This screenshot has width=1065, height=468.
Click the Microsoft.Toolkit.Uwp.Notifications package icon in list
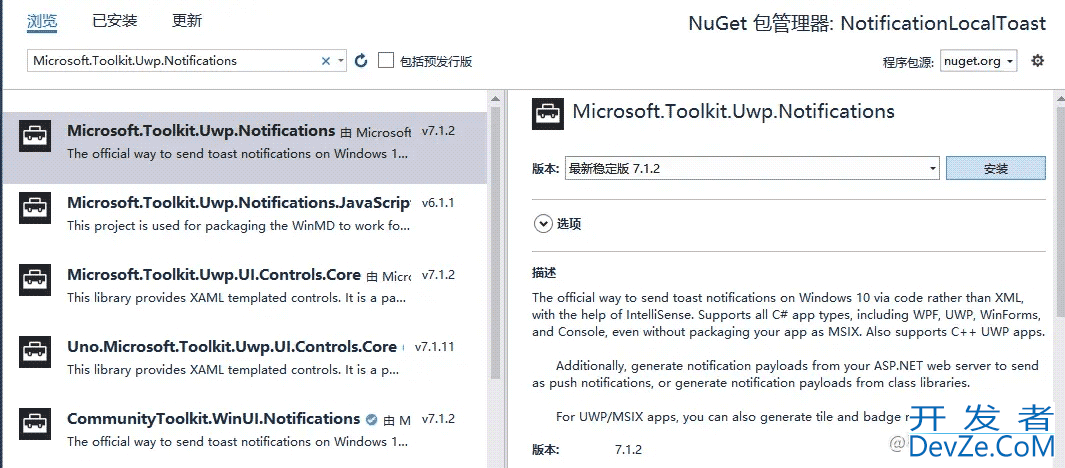[35, 136]
